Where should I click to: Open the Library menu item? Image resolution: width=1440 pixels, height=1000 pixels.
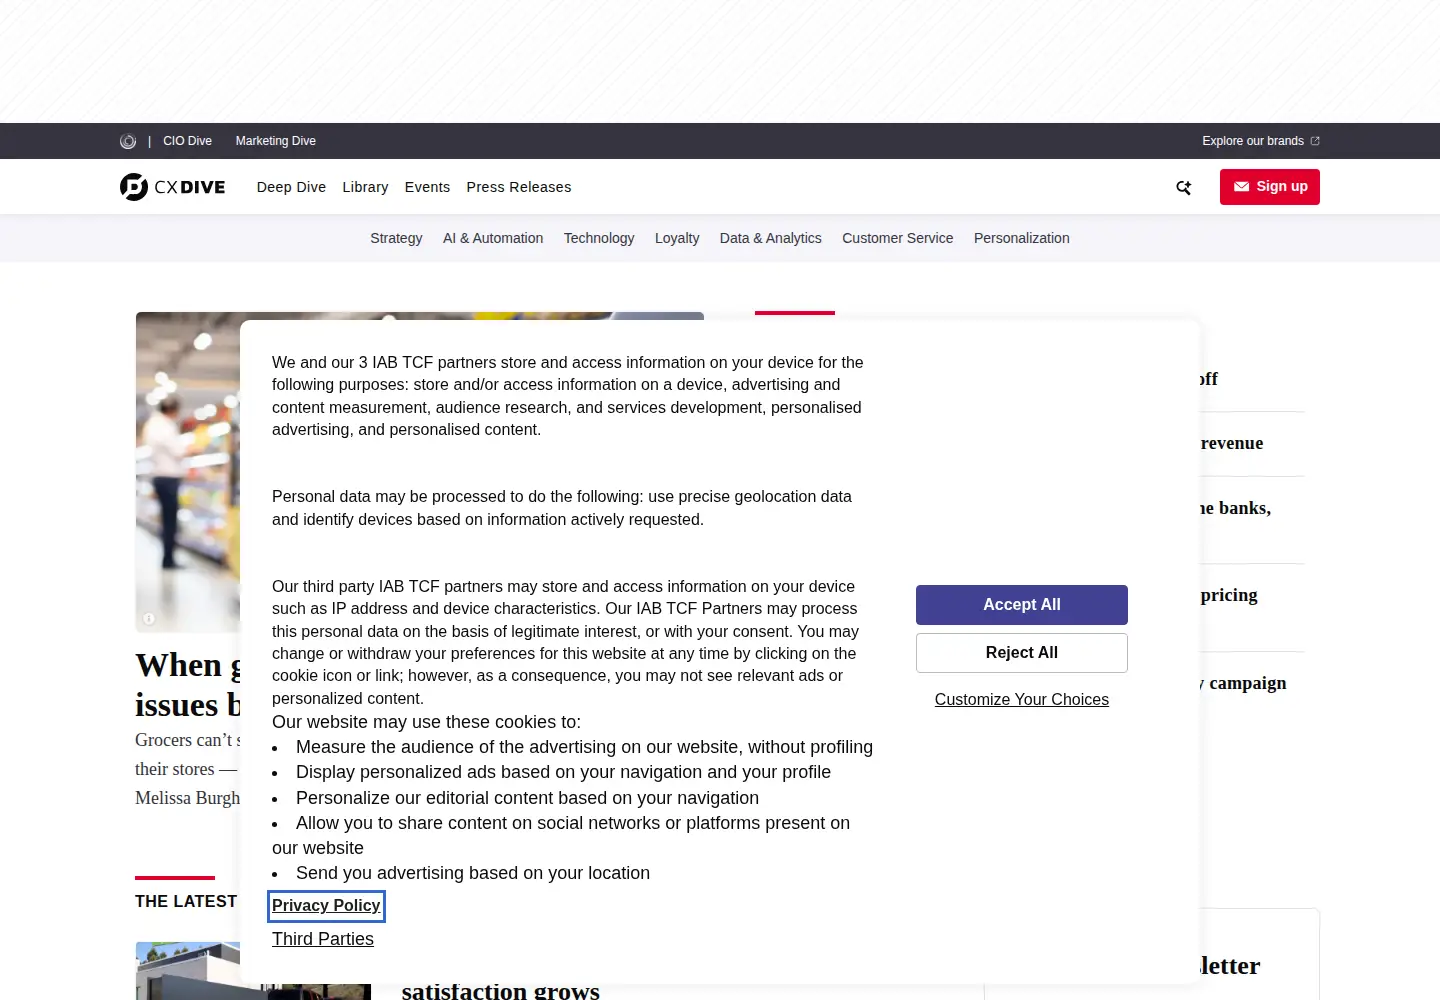[365, 187]
